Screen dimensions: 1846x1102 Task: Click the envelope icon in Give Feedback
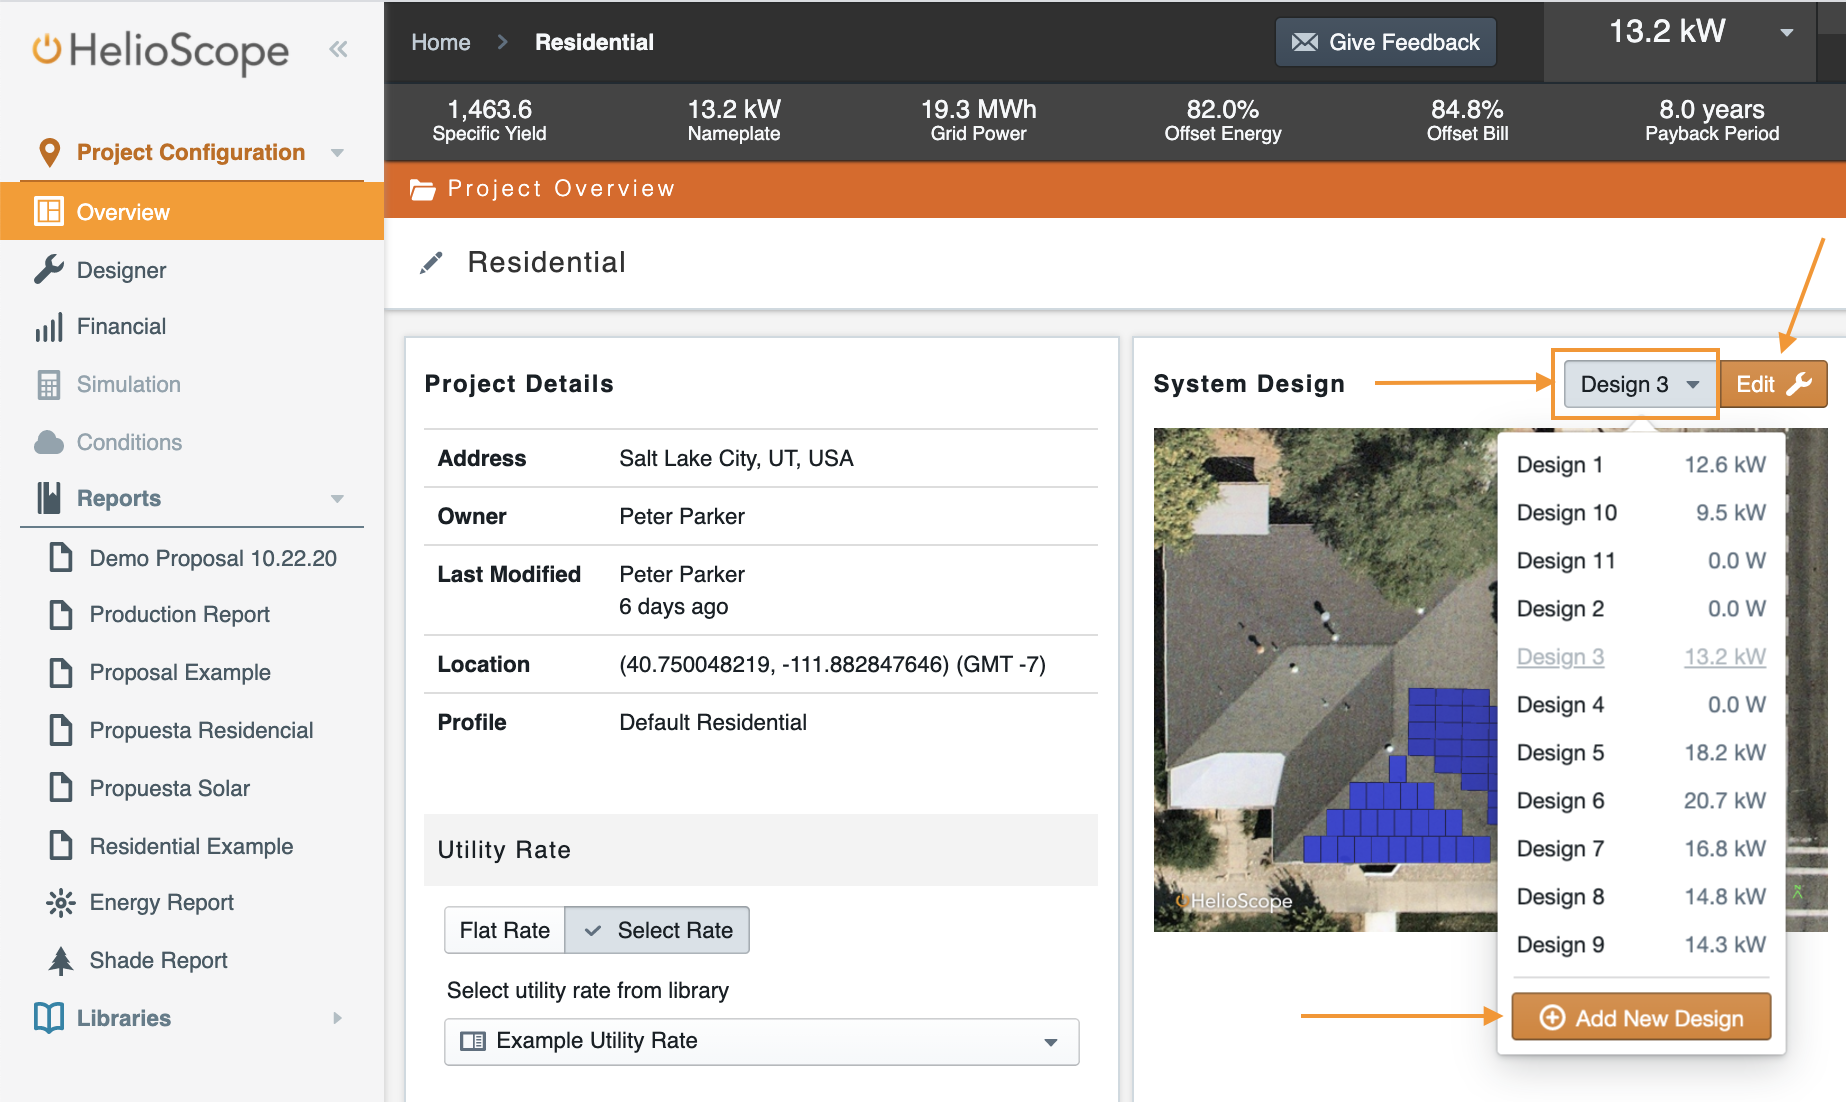coord(1305,42)
